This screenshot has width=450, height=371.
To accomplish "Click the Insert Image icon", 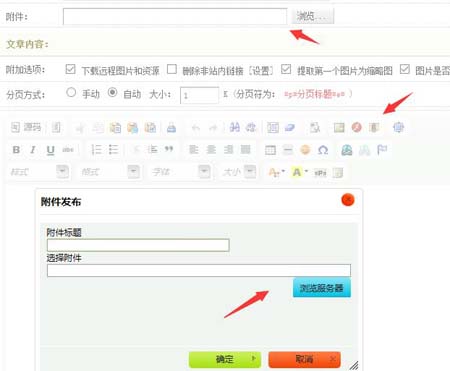I will (x=339, y=127).
